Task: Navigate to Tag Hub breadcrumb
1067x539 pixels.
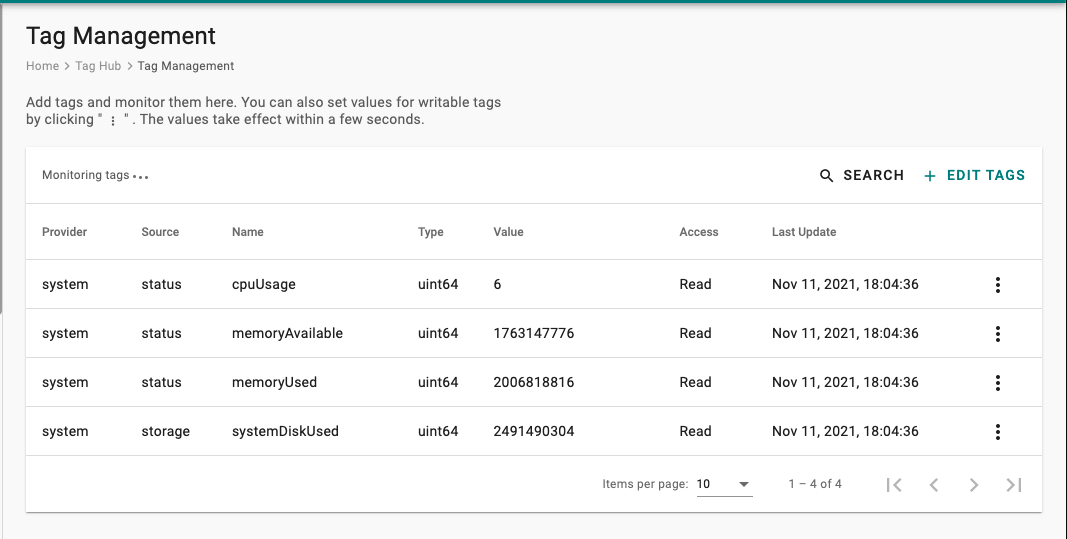Action: tap(98, 66)
